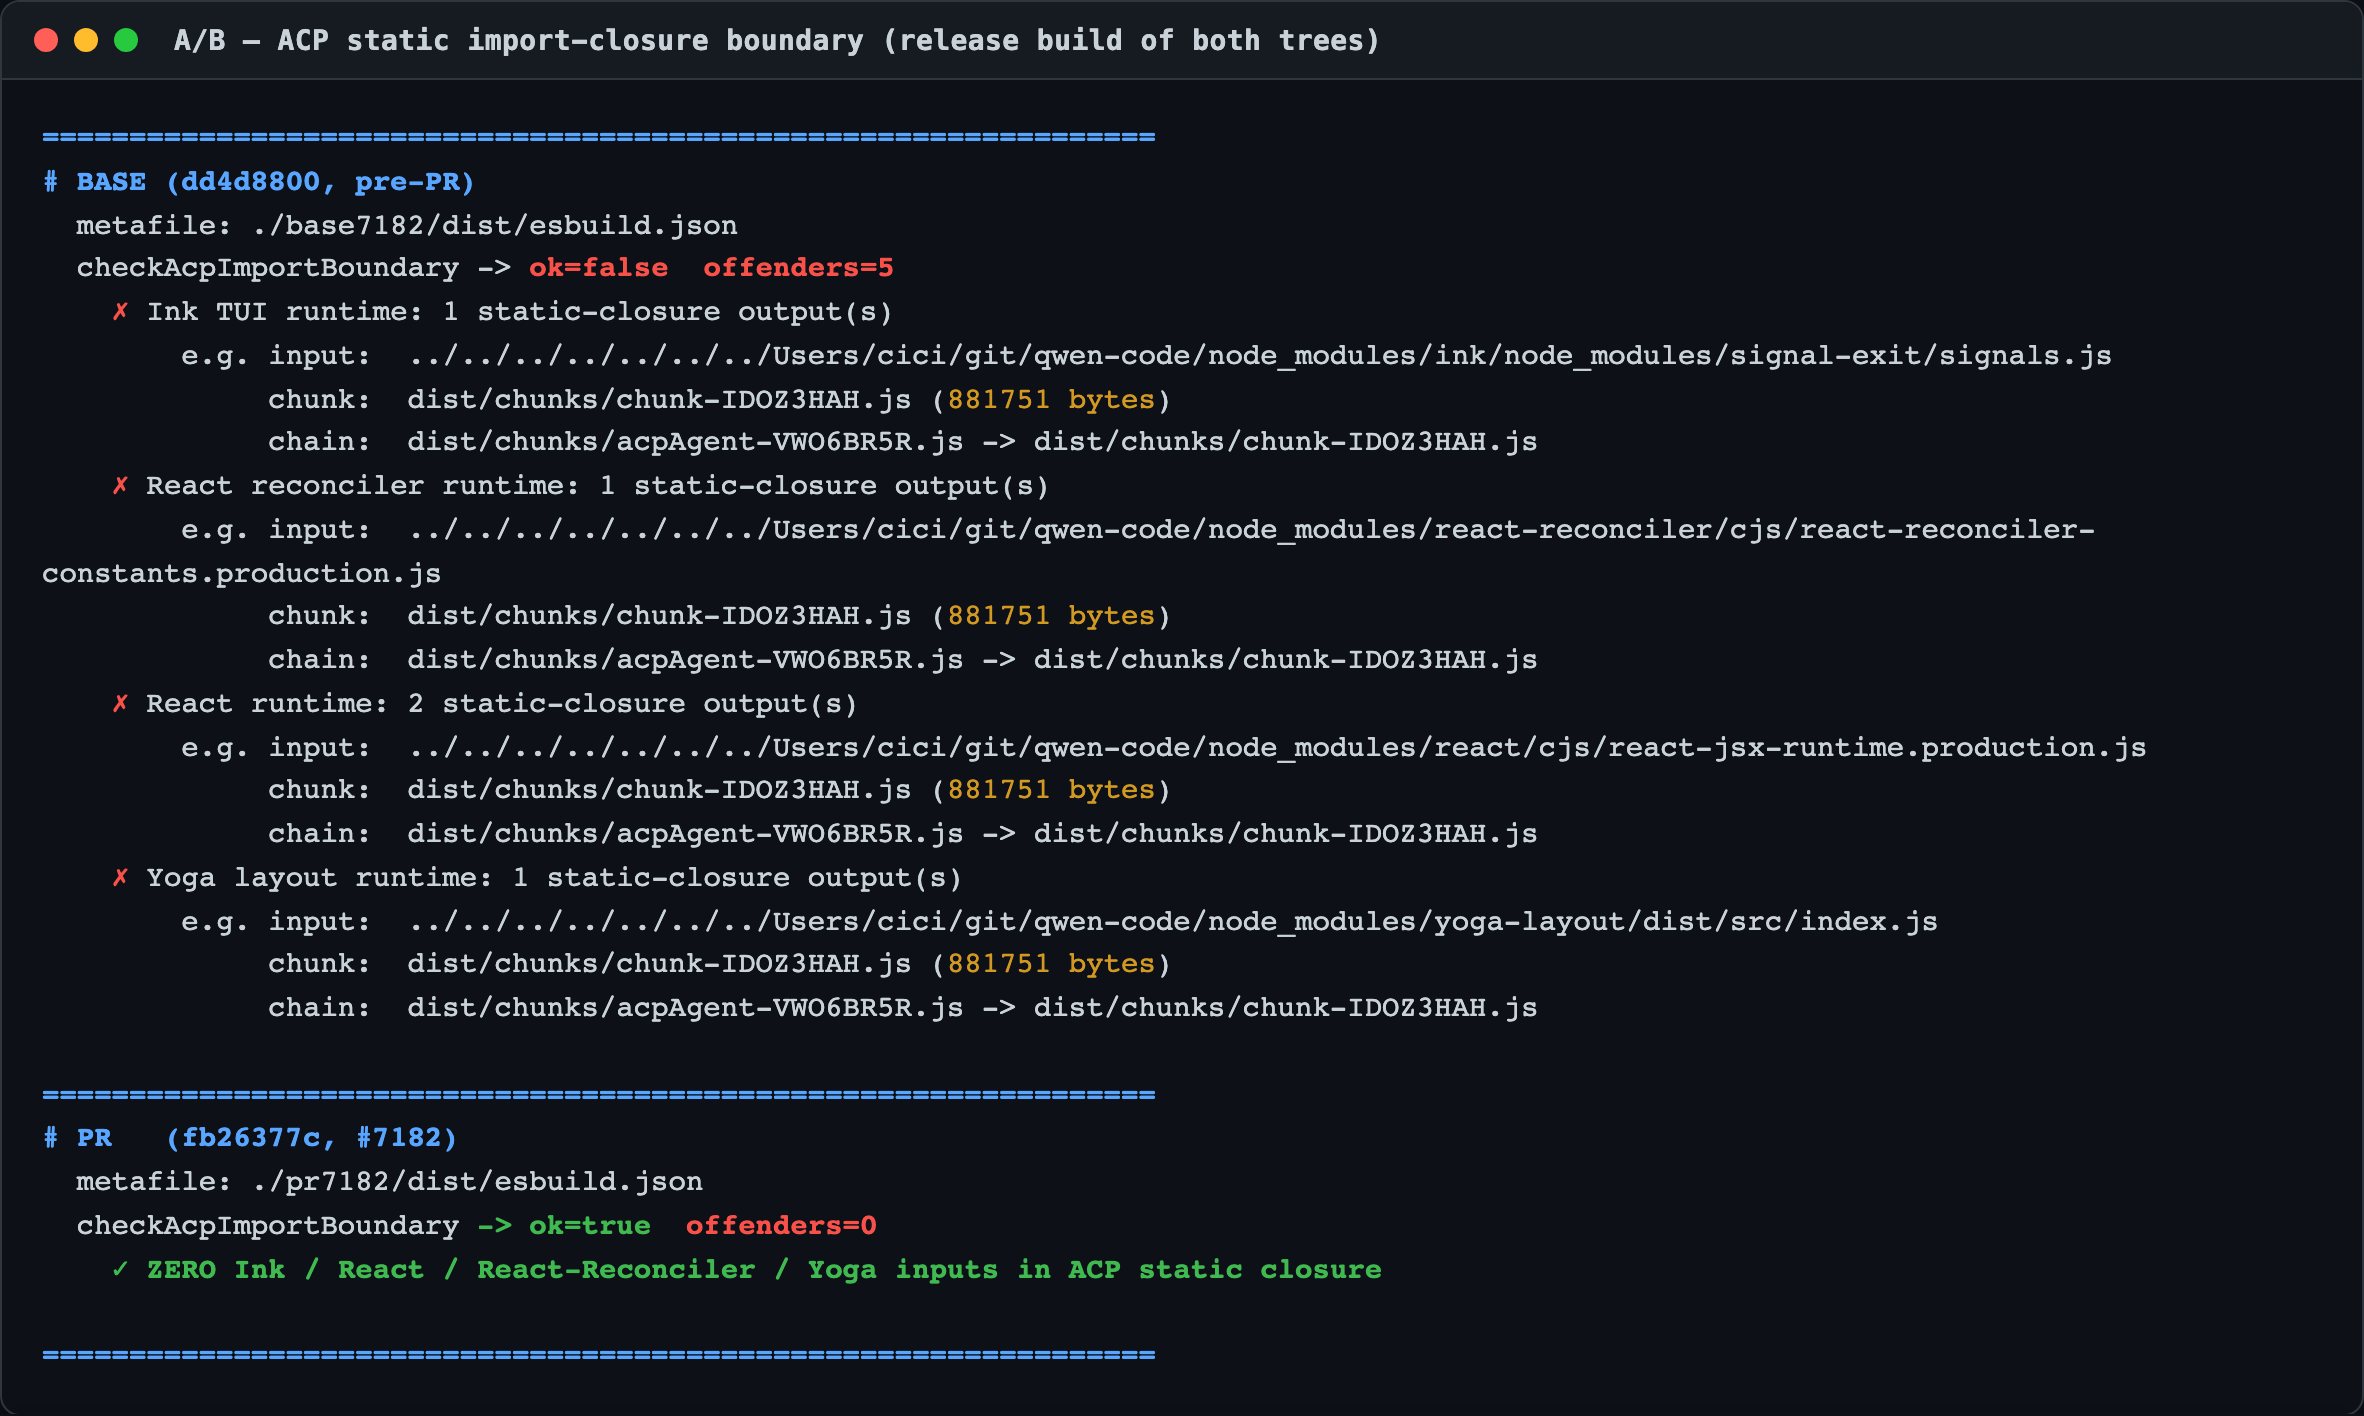Select the red 'ok=false' result
The image size is (2364, 1416).
(x=598, y=268)
